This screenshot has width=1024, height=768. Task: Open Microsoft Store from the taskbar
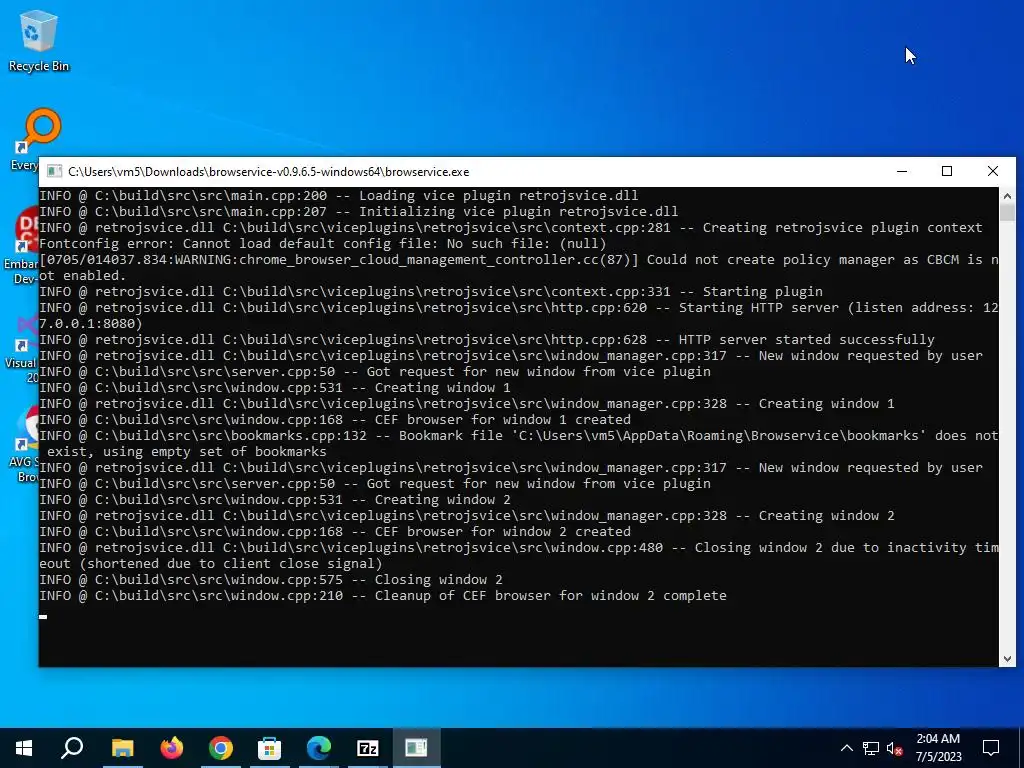click(x=269, y=748)
